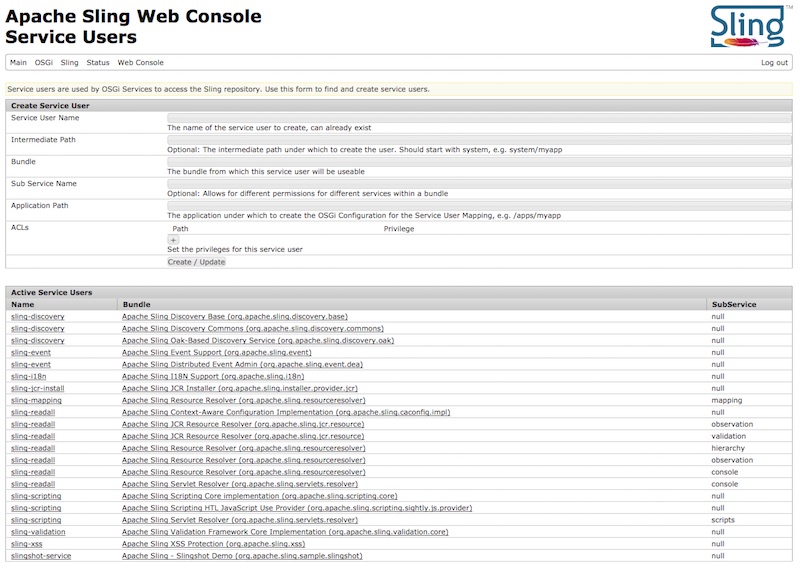The height and width of the screenshot is (573, 800).
Task: Open Apache Sling I18N Support bundle link
Action: click(x=213, y=377)
